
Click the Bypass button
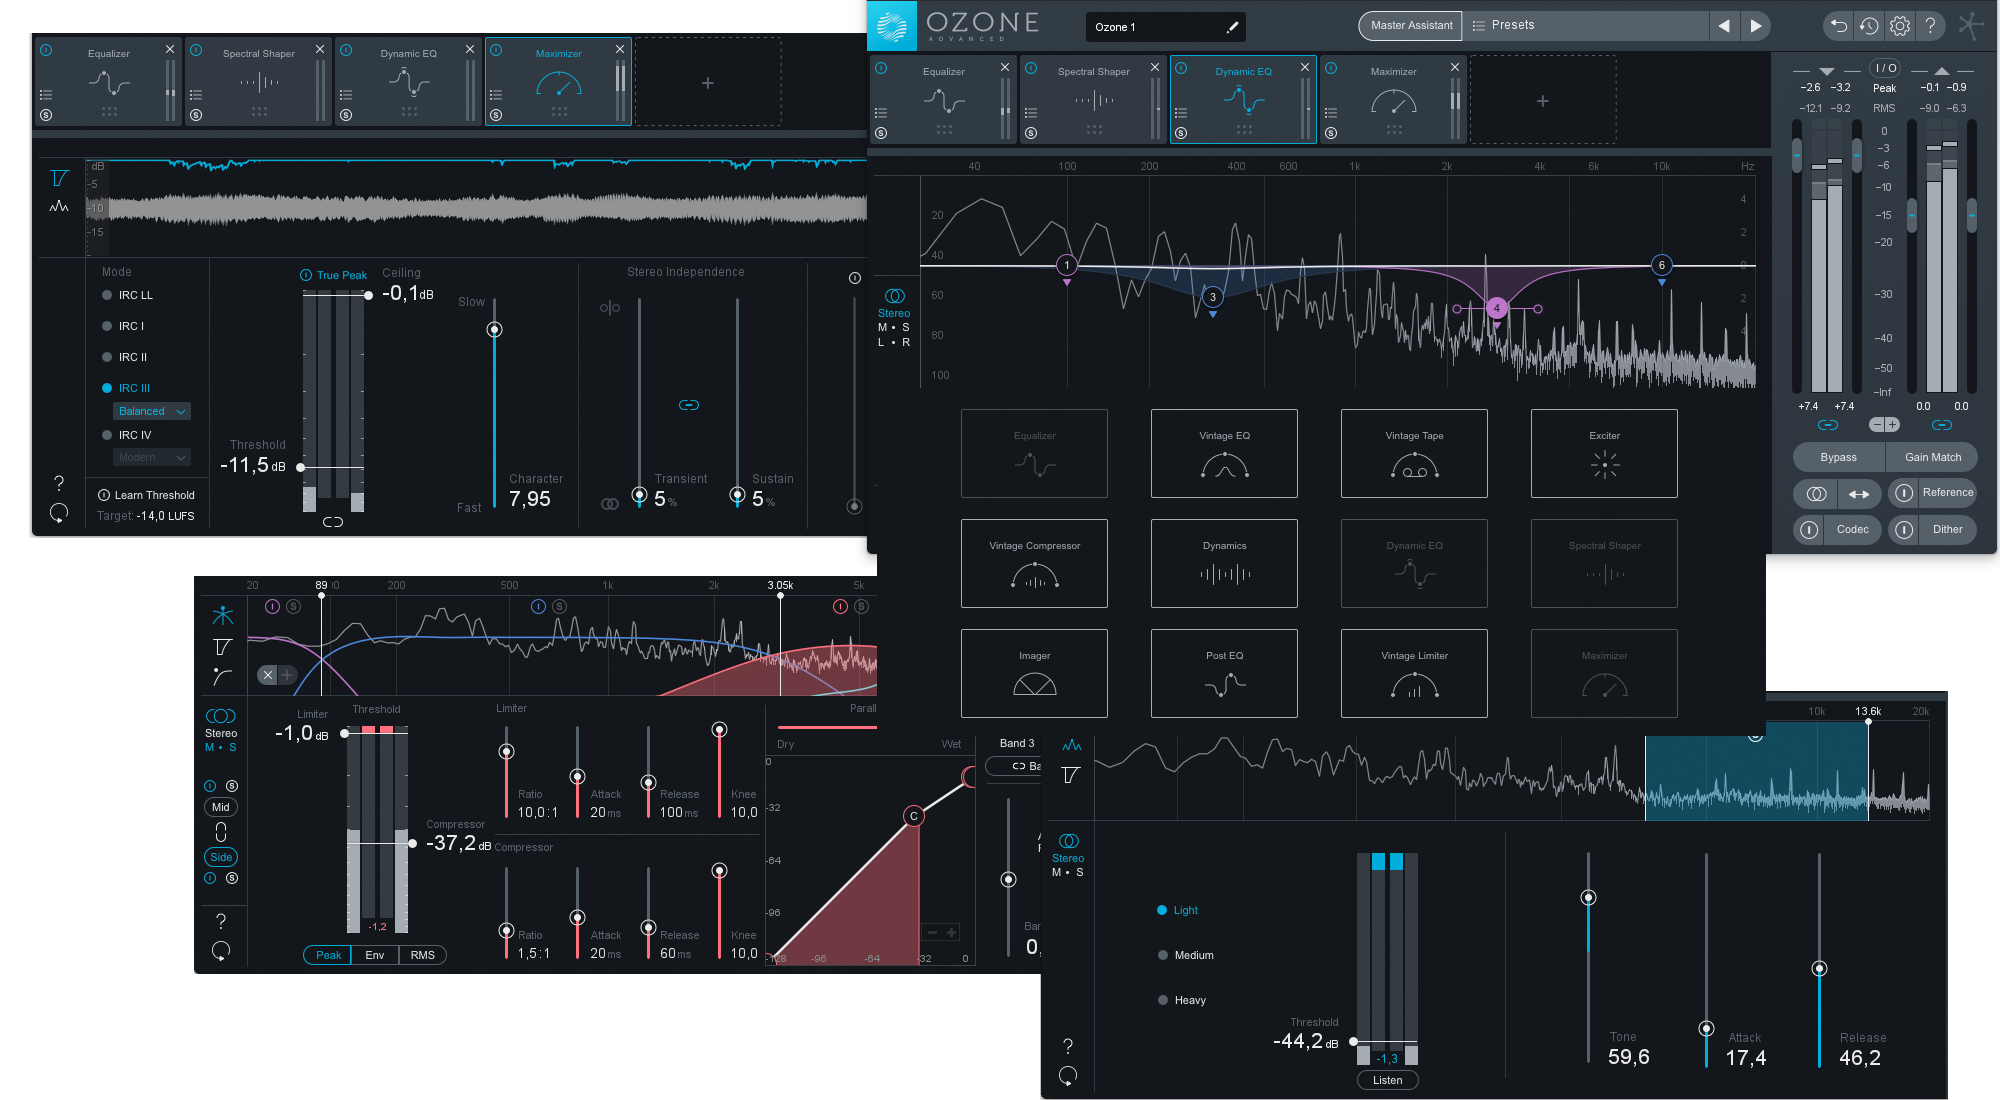(1838, 457)
